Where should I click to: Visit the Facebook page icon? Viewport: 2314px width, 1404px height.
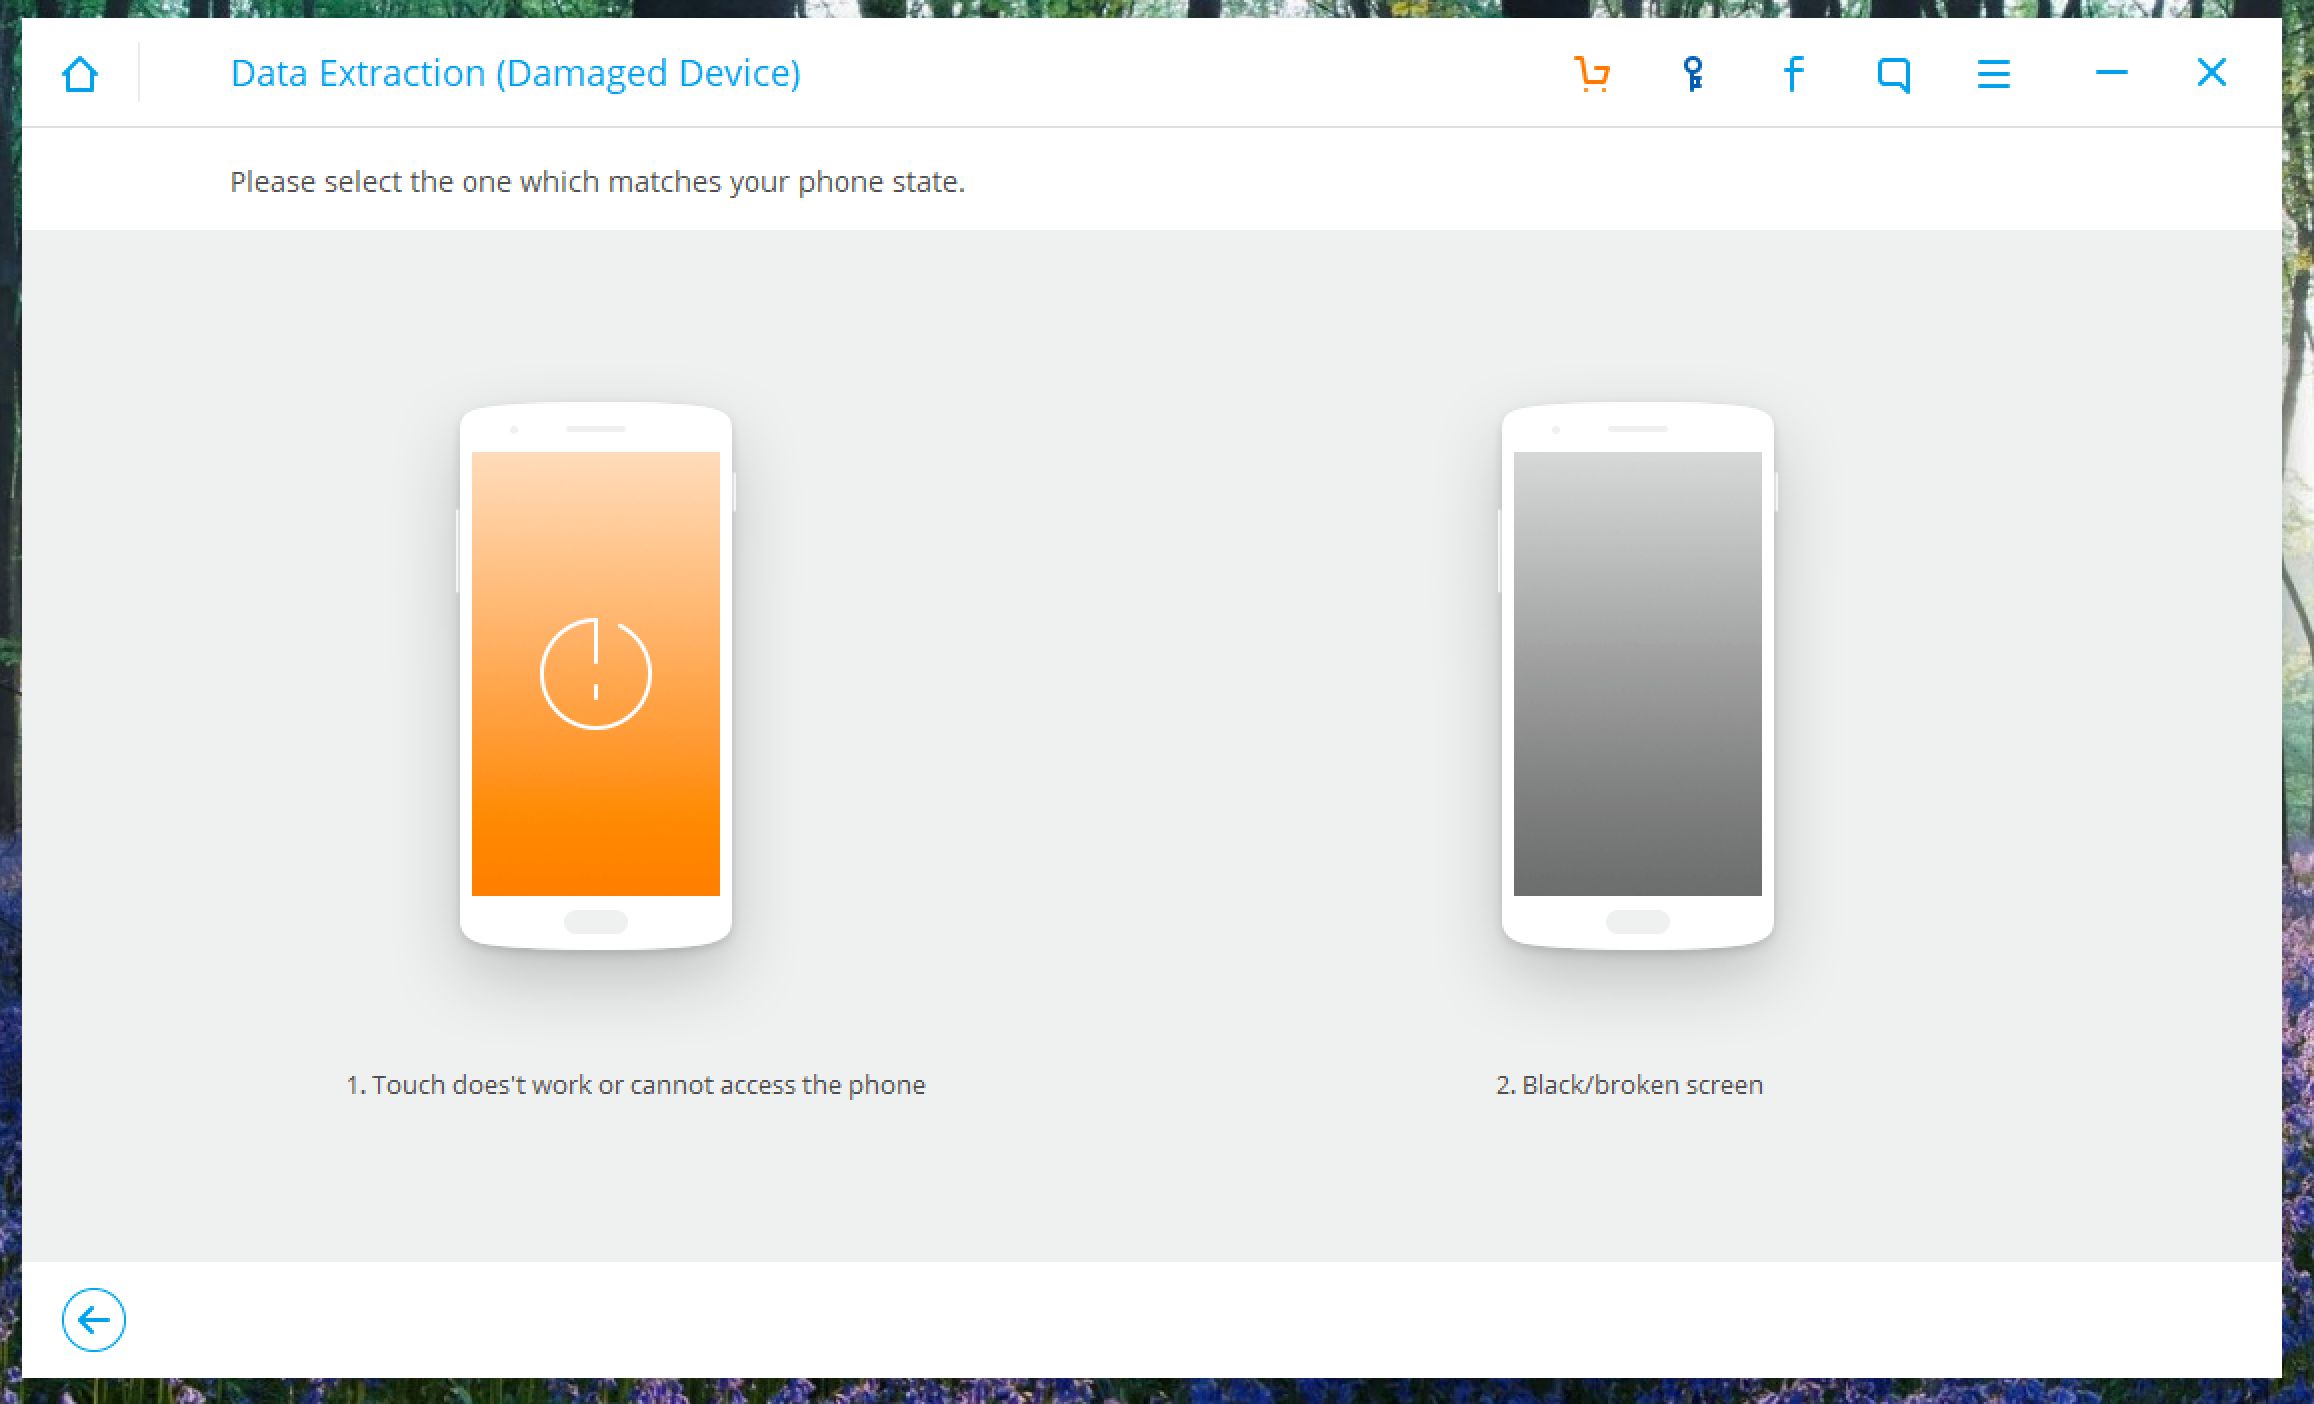[x=1794, y=74]
